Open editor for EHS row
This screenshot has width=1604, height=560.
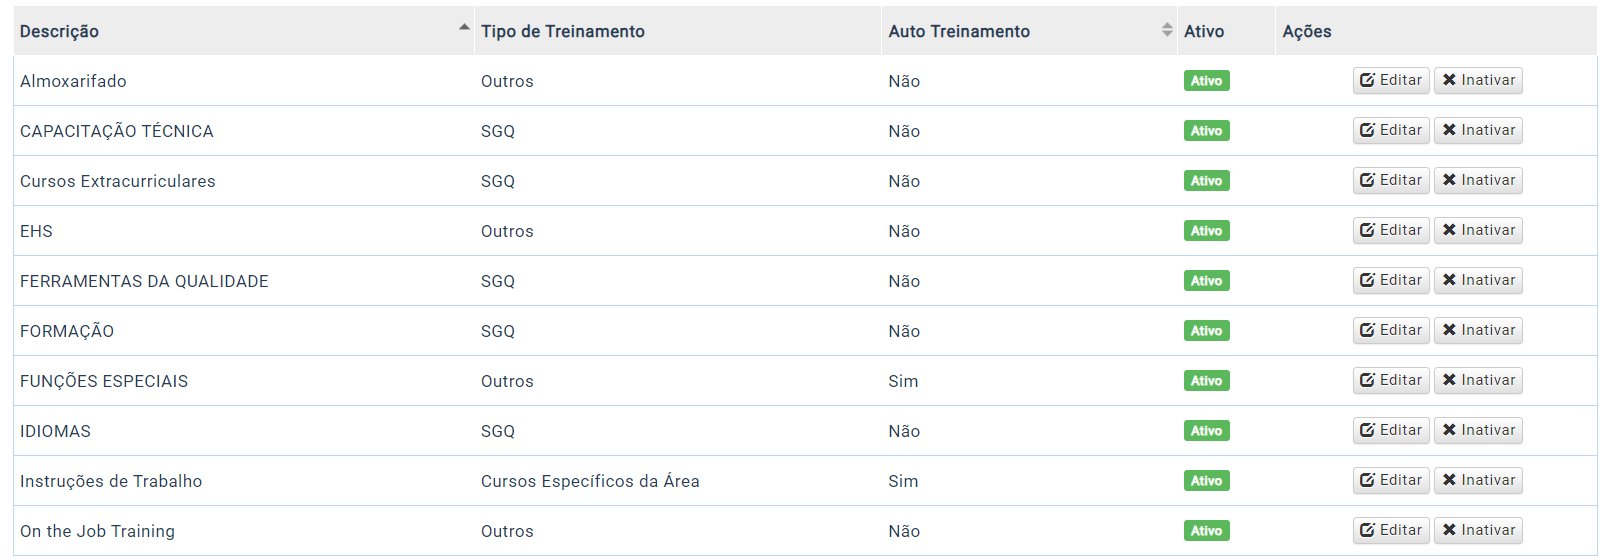pos(1391,230)
